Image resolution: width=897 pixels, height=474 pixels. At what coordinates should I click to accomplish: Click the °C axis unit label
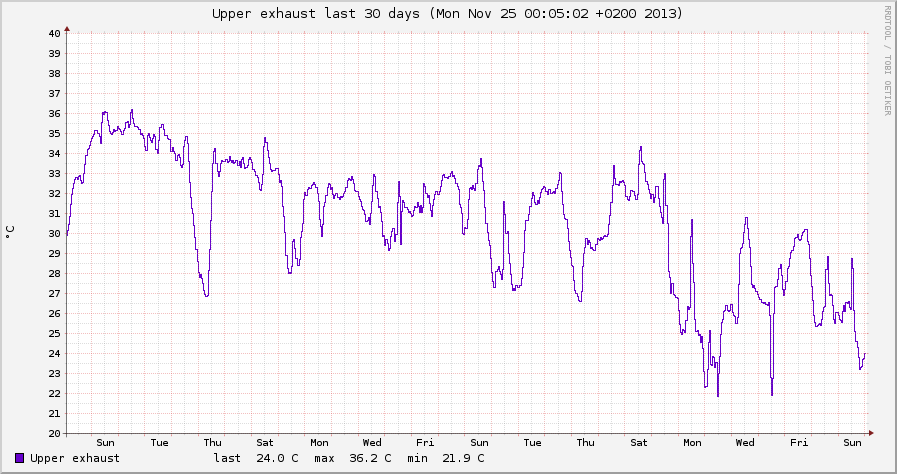coord(10,233)
